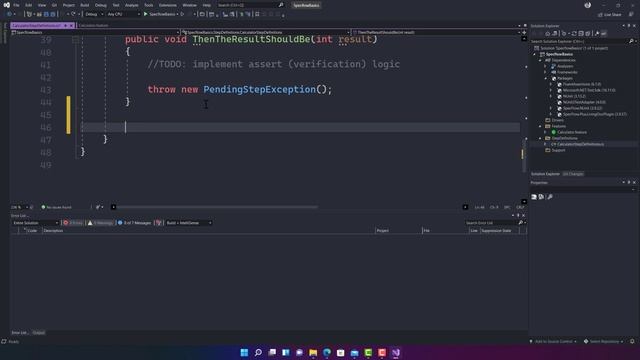Toggle the Messages filter in Error List

coord(135,223)
